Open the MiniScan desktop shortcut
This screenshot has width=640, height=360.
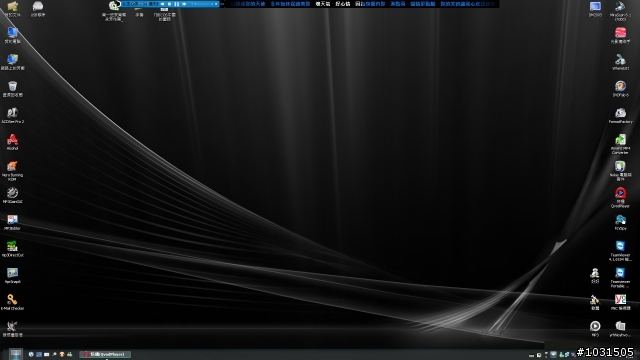(x=620, y=6)
